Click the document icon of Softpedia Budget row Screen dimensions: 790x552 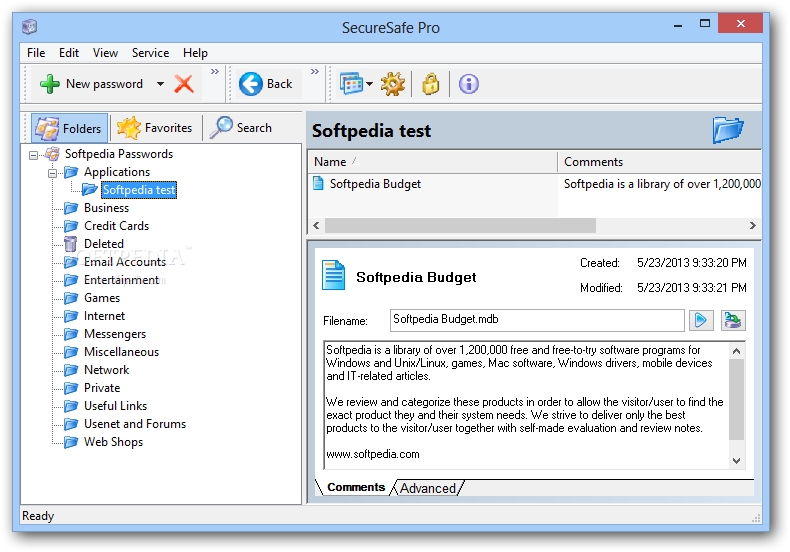(x=318, y=183)
